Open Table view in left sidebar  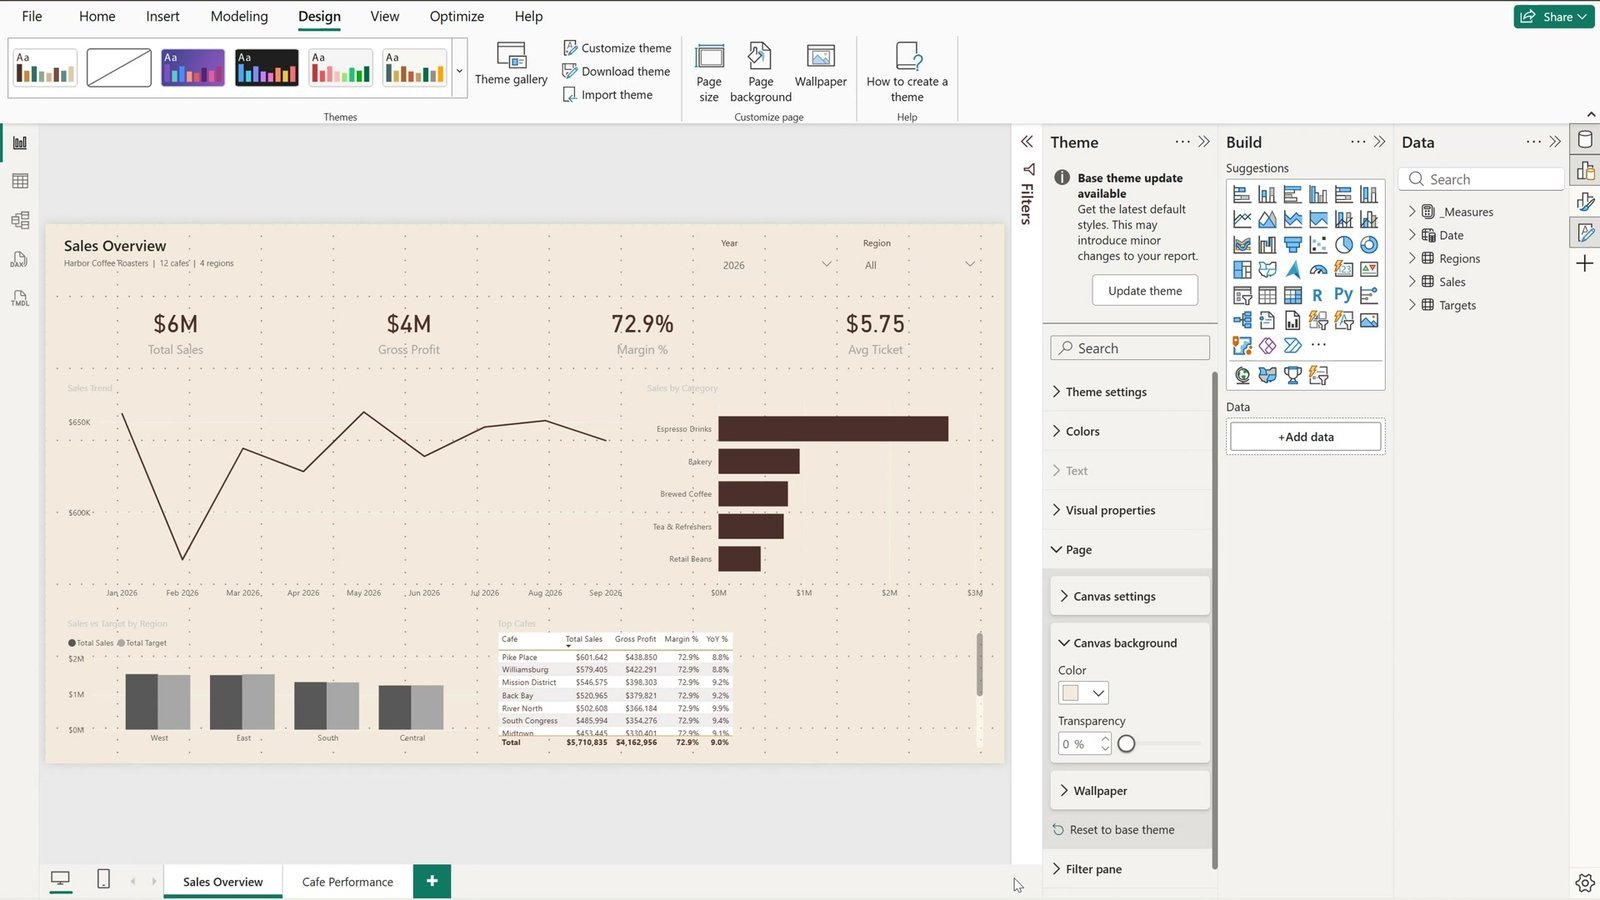point(20,181)
